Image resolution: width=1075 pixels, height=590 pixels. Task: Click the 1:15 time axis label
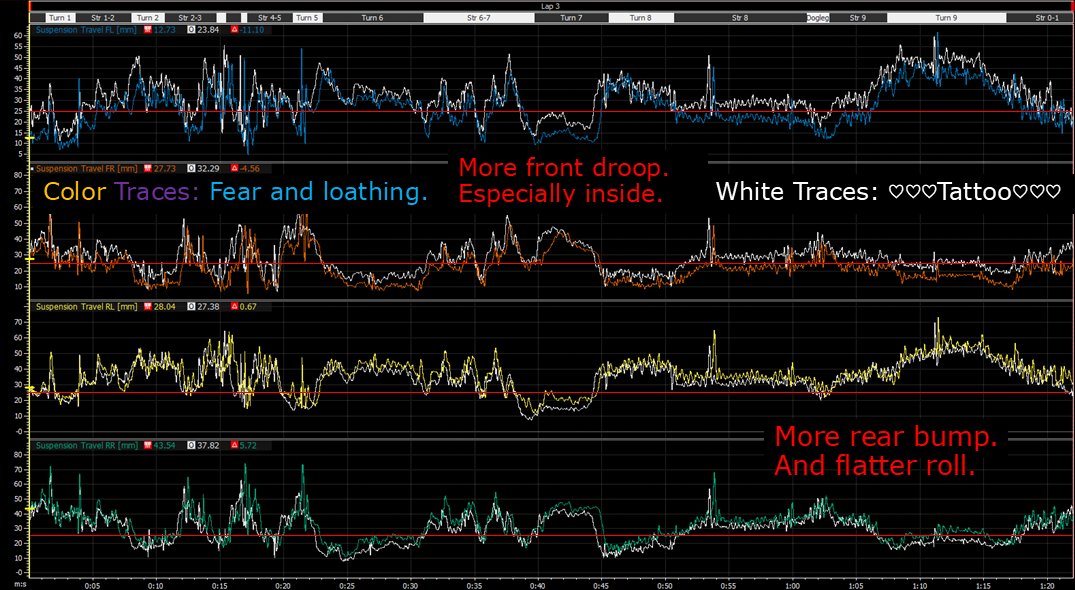(984, 585)
